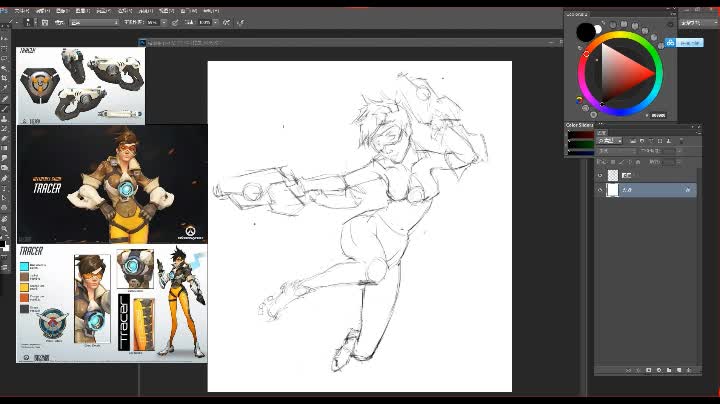Image resolution: width=720 pixels, height=404 pixels.
Task: Select the Move tool
Action: (6, 38)
